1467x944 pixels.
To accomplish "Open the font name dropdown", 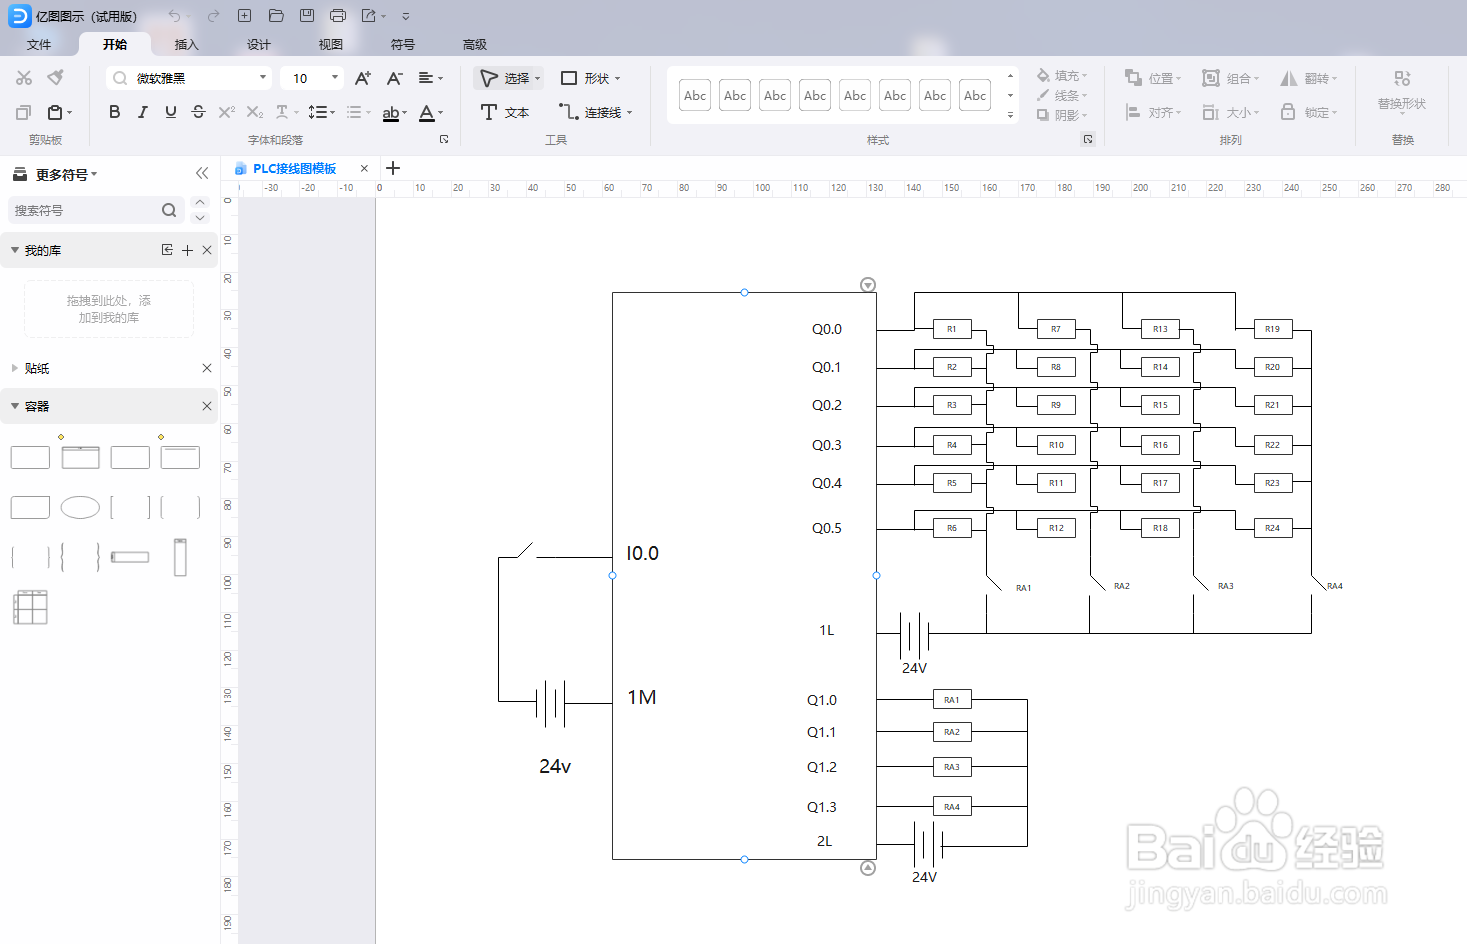I will coord(190,78).
